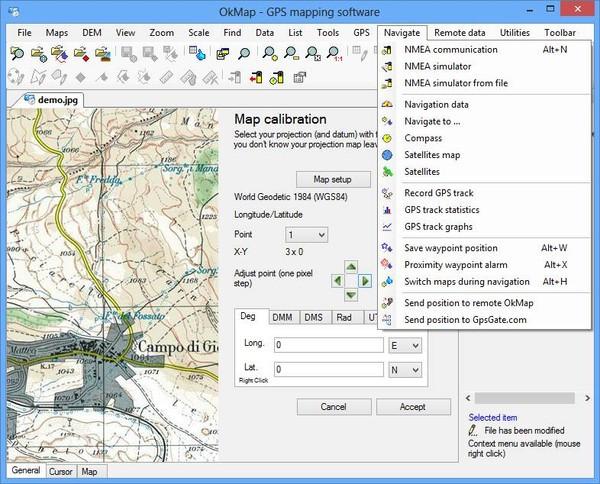Screen dimensions: 600x484
Task: Click the left arrow adjust point button
Action: [337, 281]
